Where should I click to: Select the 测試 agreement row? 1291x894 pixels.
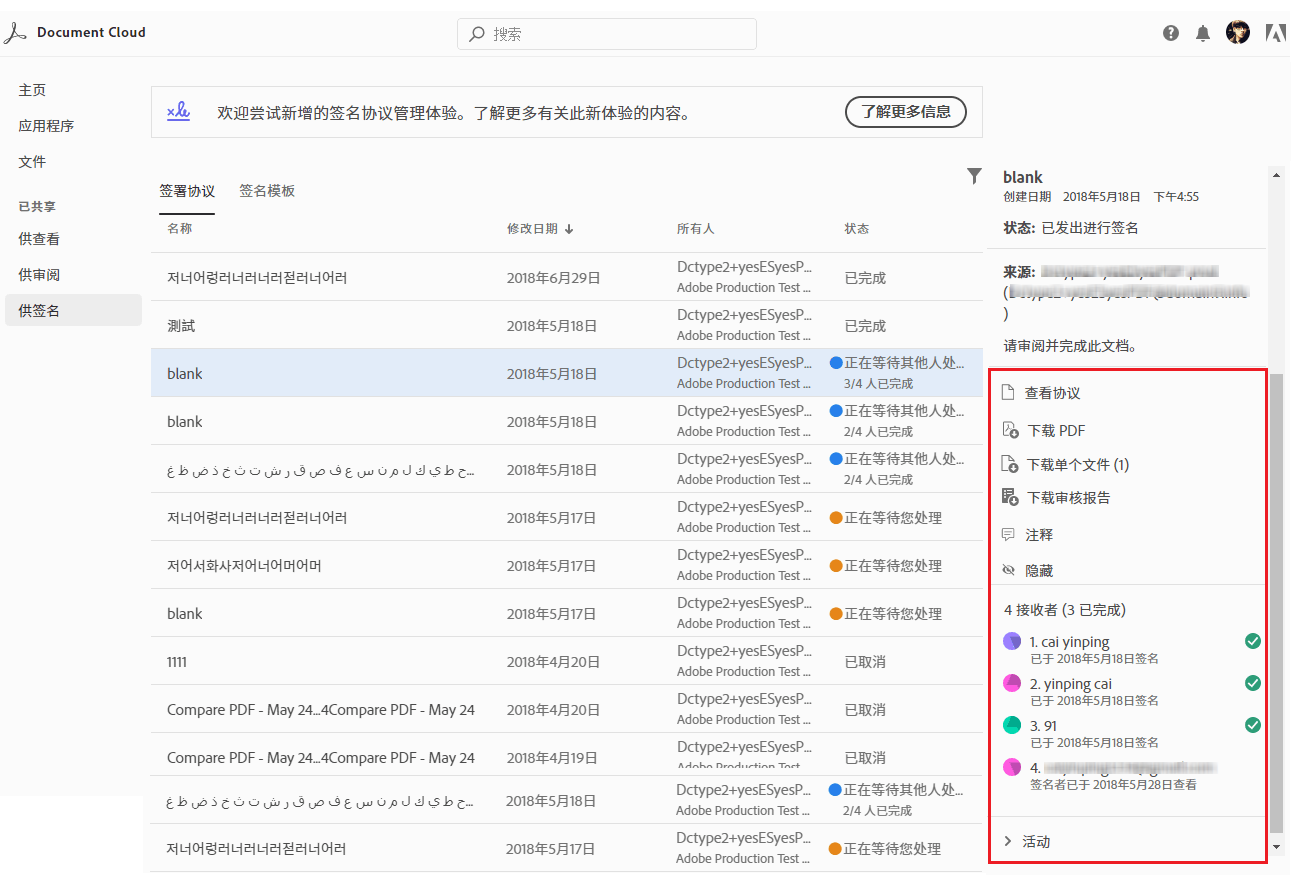coord(567,325)
